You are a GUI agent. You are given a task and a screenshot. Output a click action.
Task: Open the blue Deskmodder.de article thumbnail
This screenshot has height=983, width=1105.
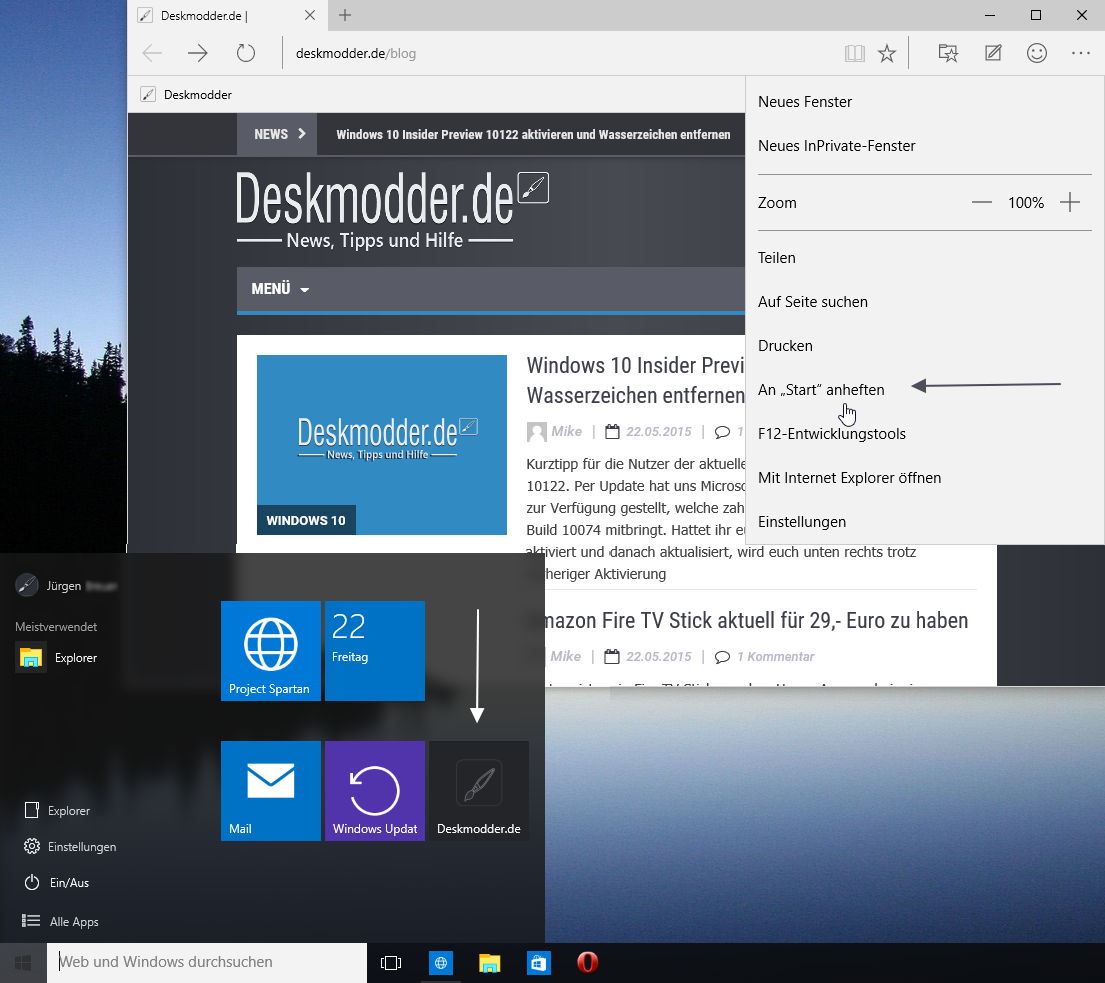382,445
